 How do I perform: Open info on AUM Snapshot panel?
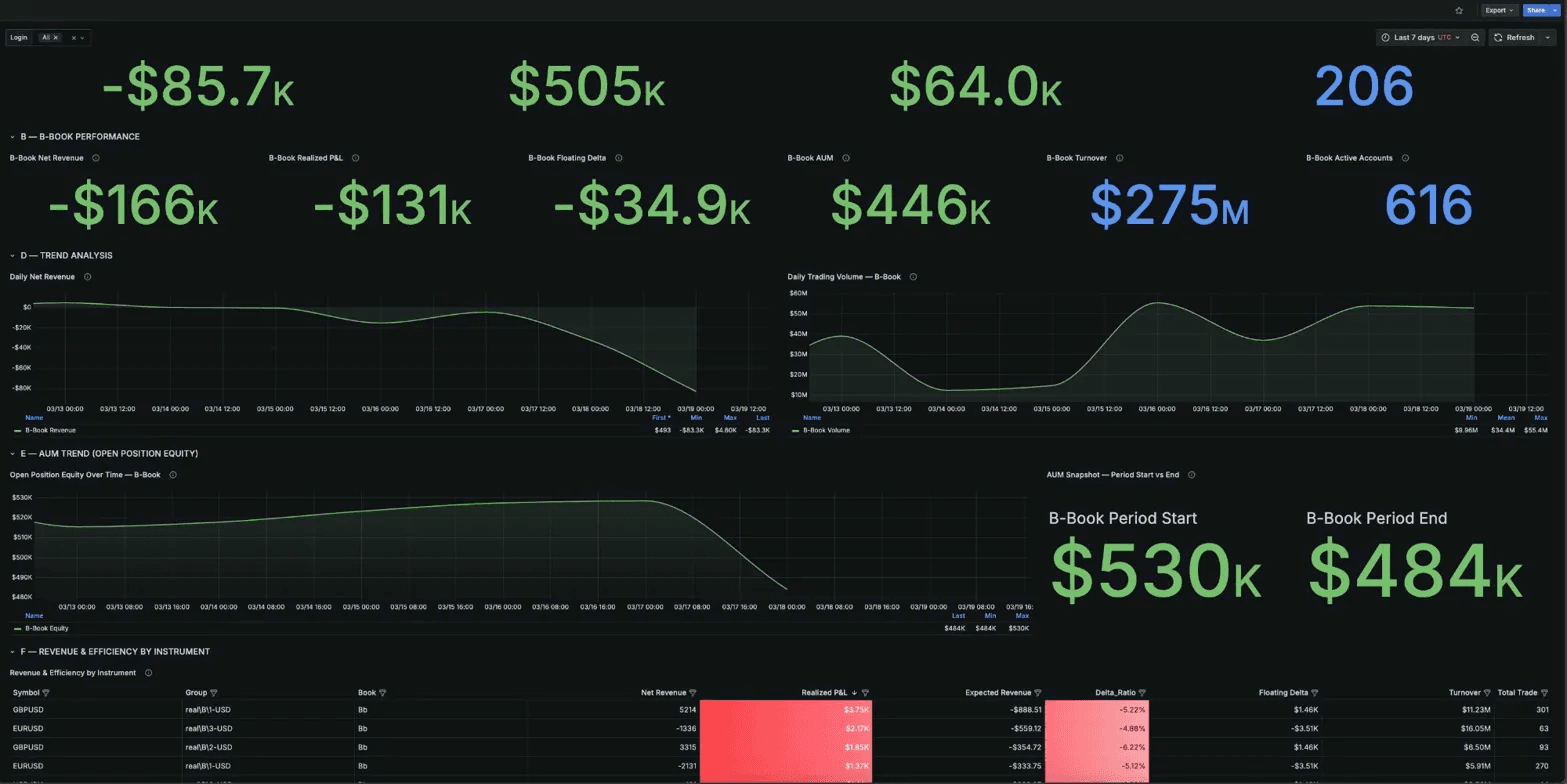[1190, 474]
